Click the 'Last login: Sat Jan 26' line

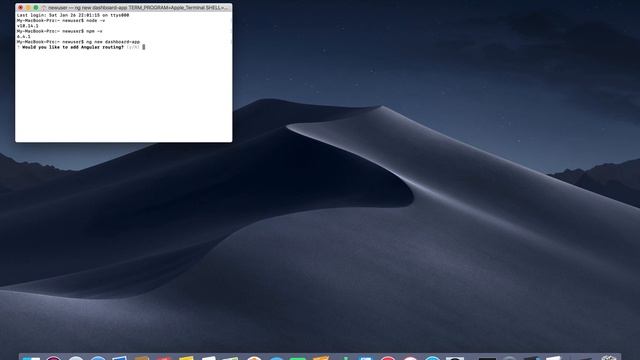pos(73,15)
